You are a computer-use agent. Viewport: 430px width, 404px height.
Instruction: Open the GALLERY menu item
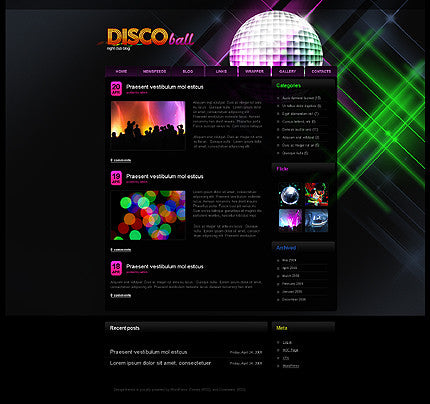click(x=287, y=71)
